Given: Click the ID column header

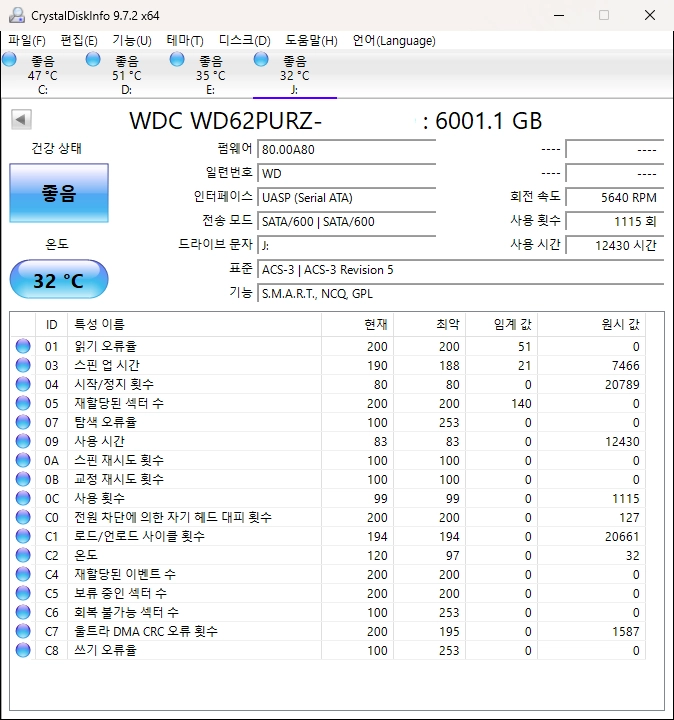Looking at the screenshot, I should (x=51, y=325).
